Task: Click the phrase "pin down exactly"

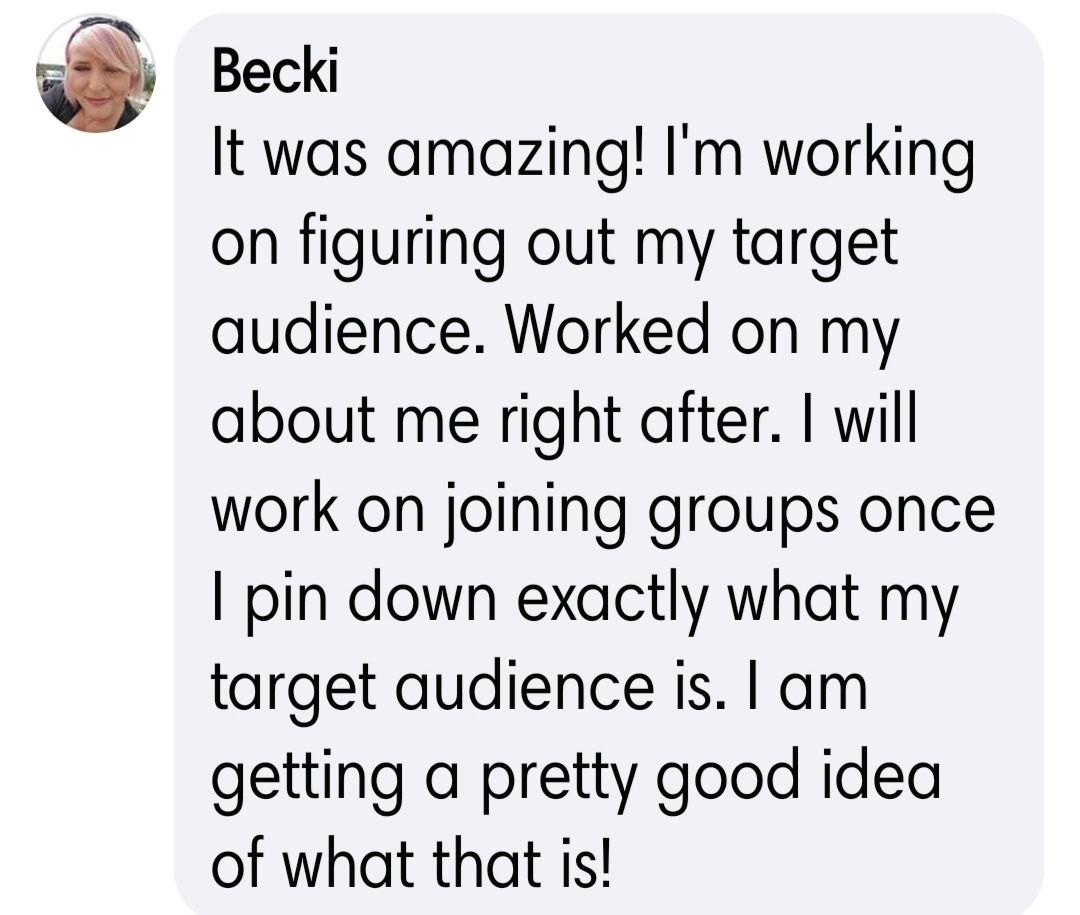Action: coord(476,595)
